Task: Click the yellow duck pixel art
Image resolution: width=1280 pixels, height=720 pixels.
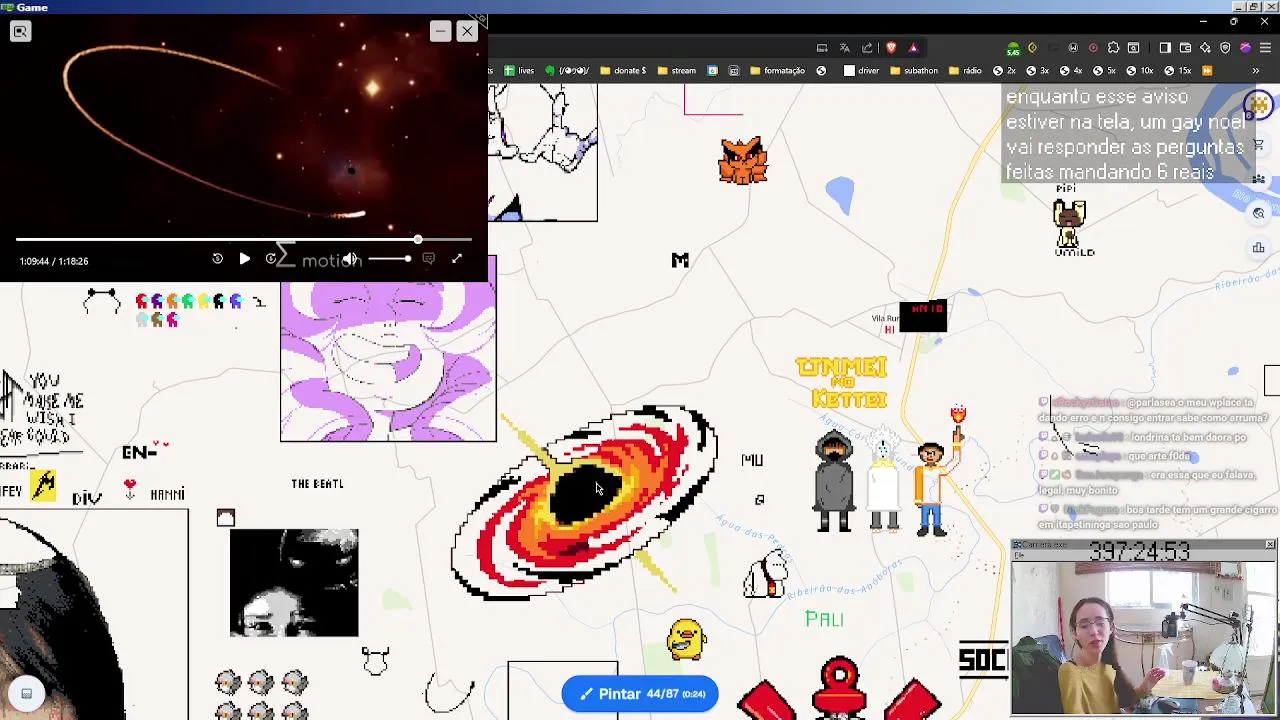Action: (x=686, y=640)
